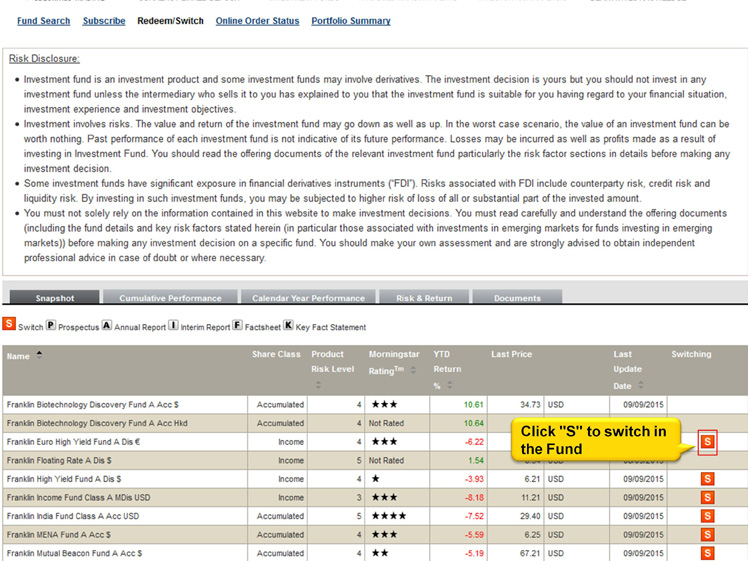Screen dimensions: 748x561
Task: Click Franklin Income Fund Class A MDis USD
Action: tap(78, 498)
